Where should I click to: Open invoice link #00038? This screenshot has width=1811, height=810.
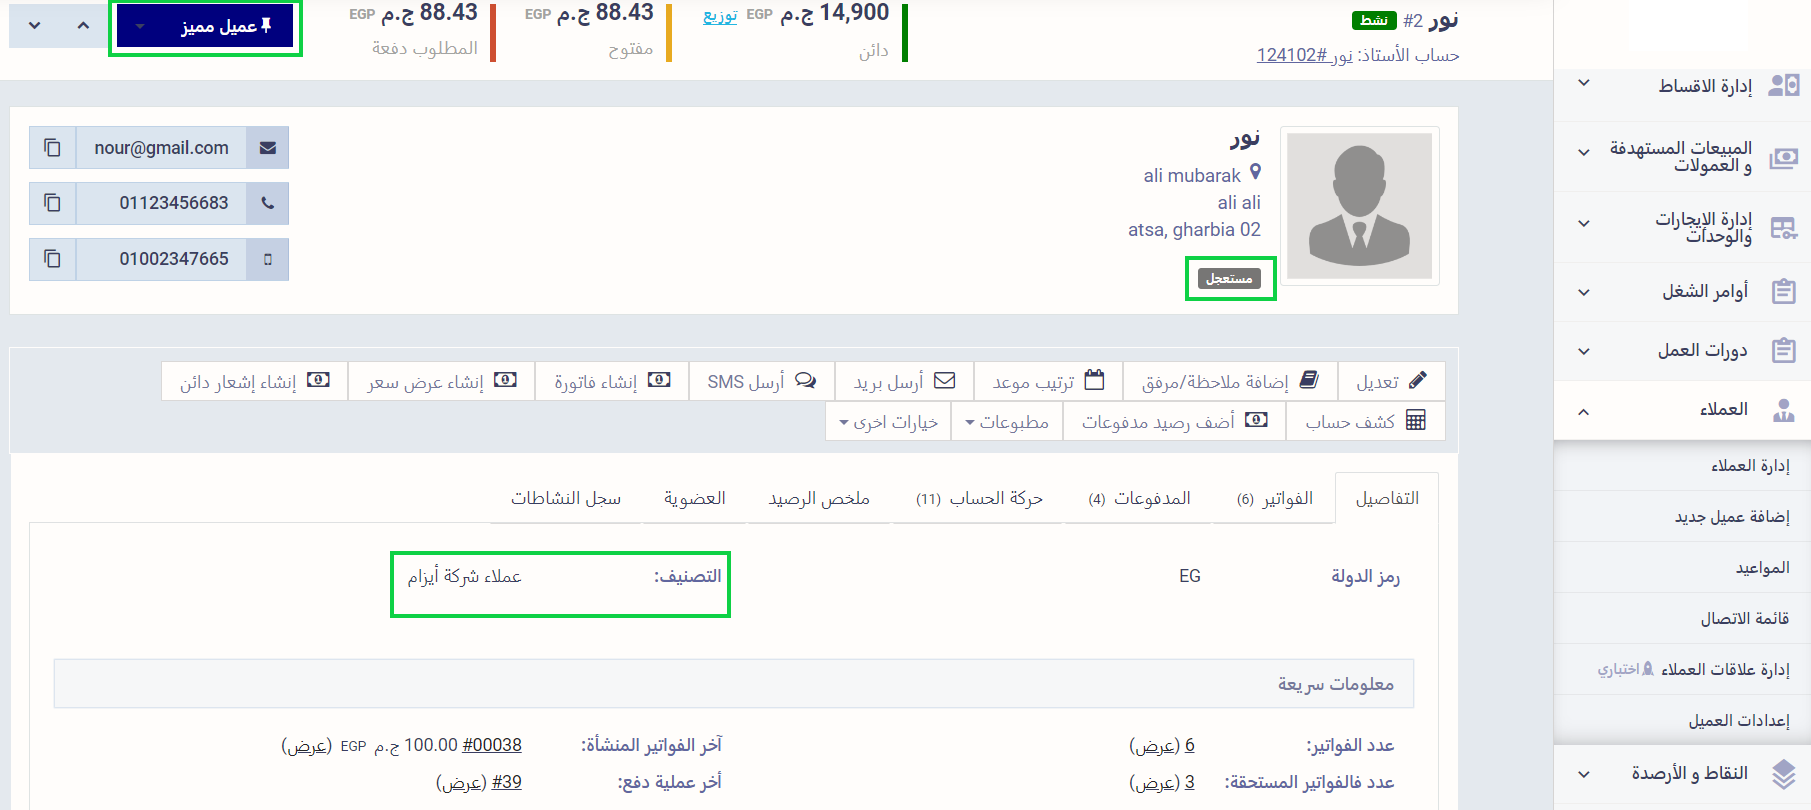tap(492, 745)
